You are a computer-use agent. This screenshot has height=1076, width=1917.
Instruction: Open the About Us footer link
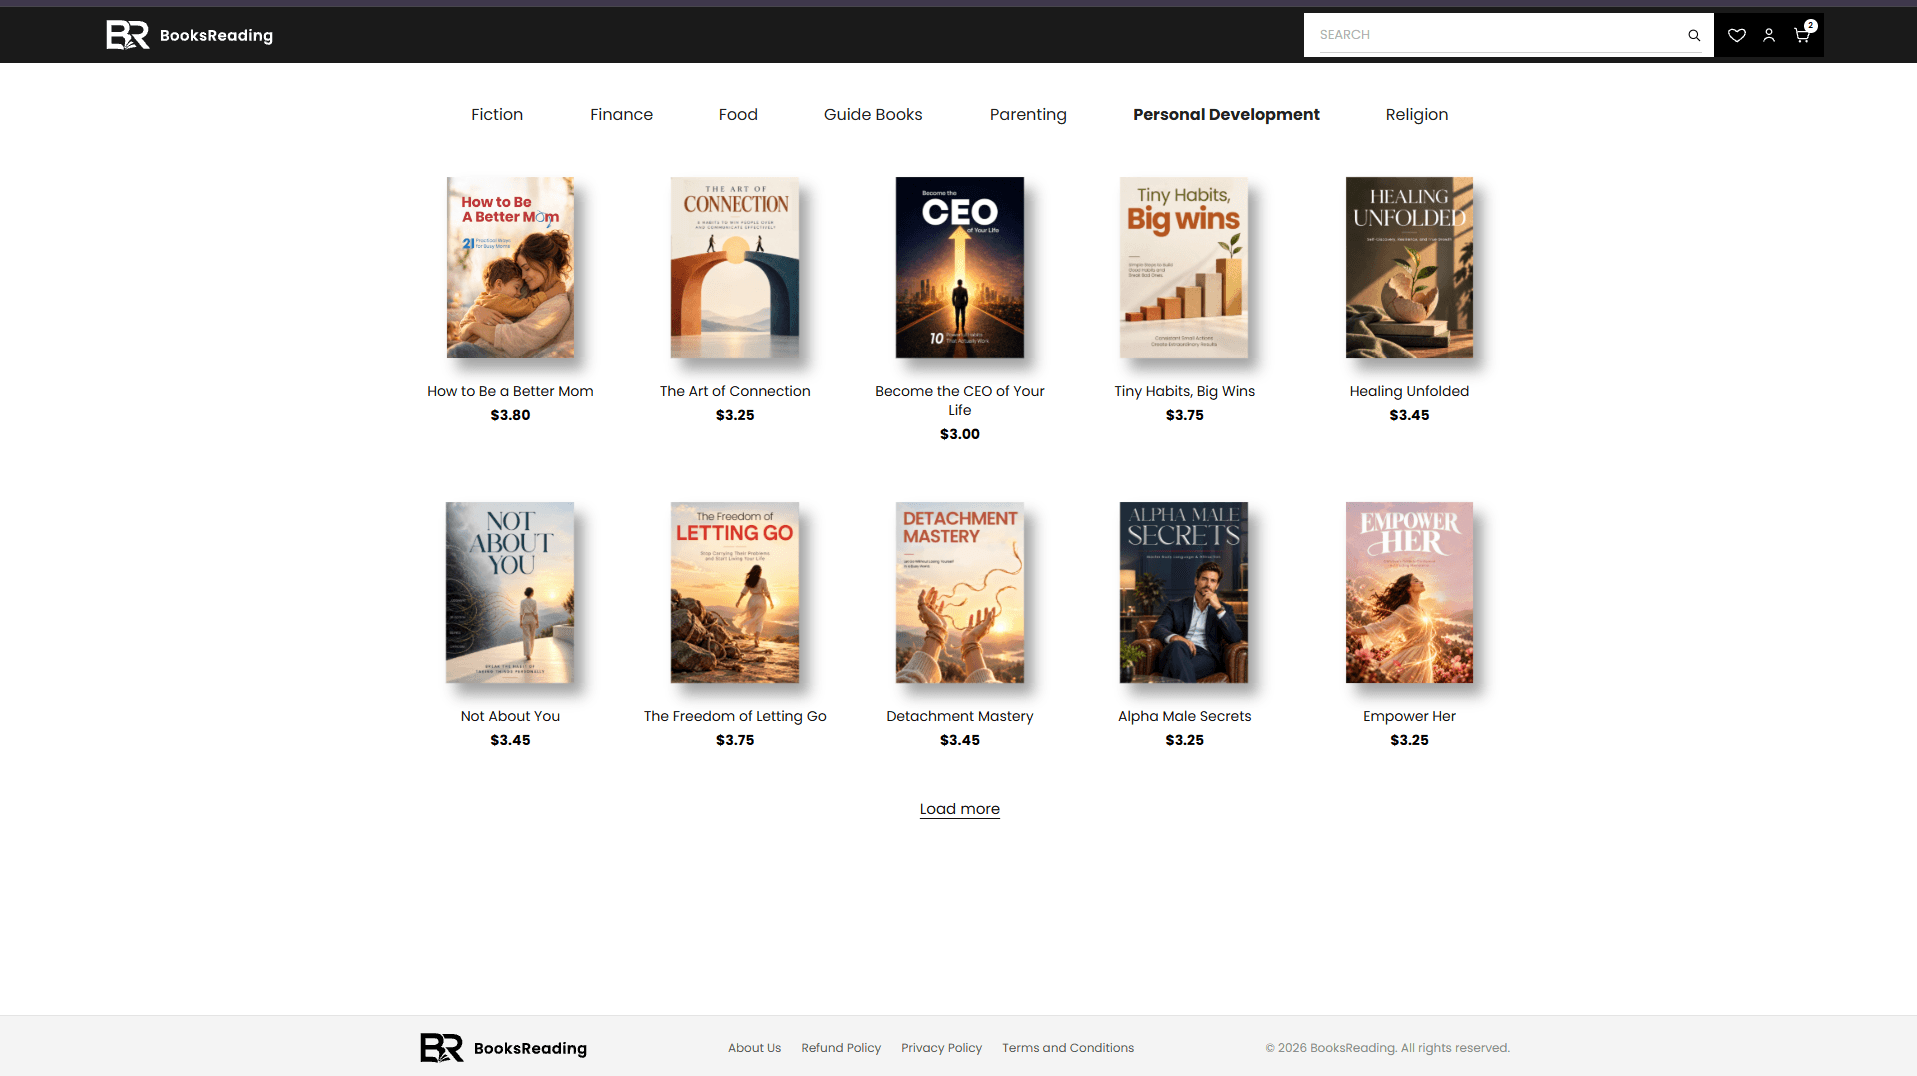pos(754,1048)
